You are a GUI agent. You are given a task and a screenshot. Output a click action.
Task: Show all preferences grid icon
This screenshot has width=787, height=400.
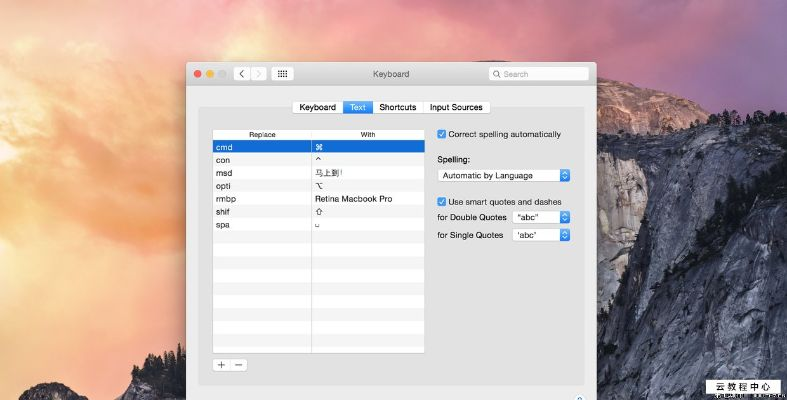coord(282,74)
